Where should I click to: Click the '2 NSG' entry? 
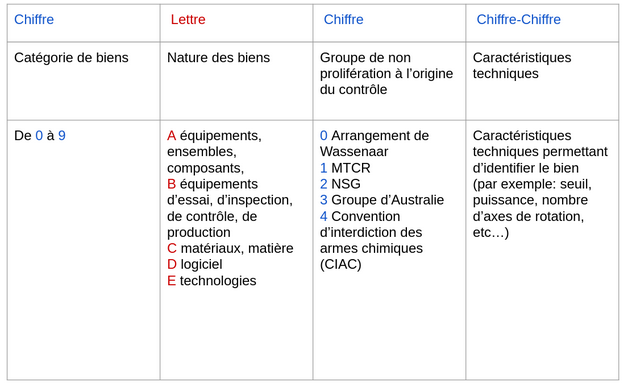pyautogui.click(x=340, y=184)
